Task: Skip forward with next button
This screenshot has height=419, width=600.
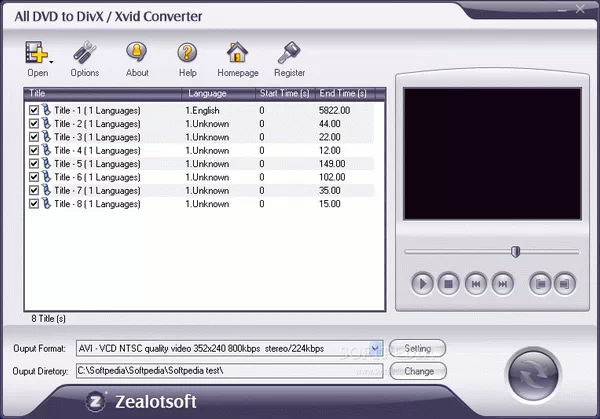Action: pyautogui.click(x=502, y=284)
